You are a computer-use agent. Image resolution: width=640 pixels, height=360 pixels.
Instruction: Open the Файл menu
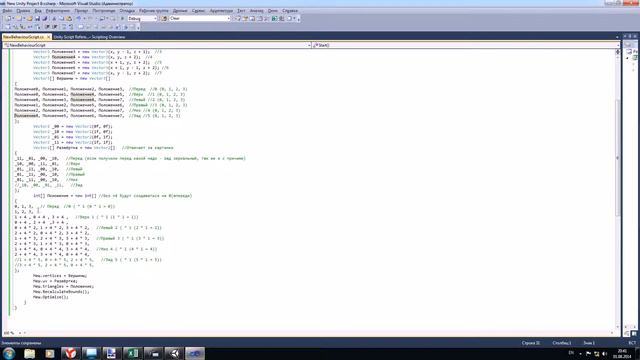7,11
